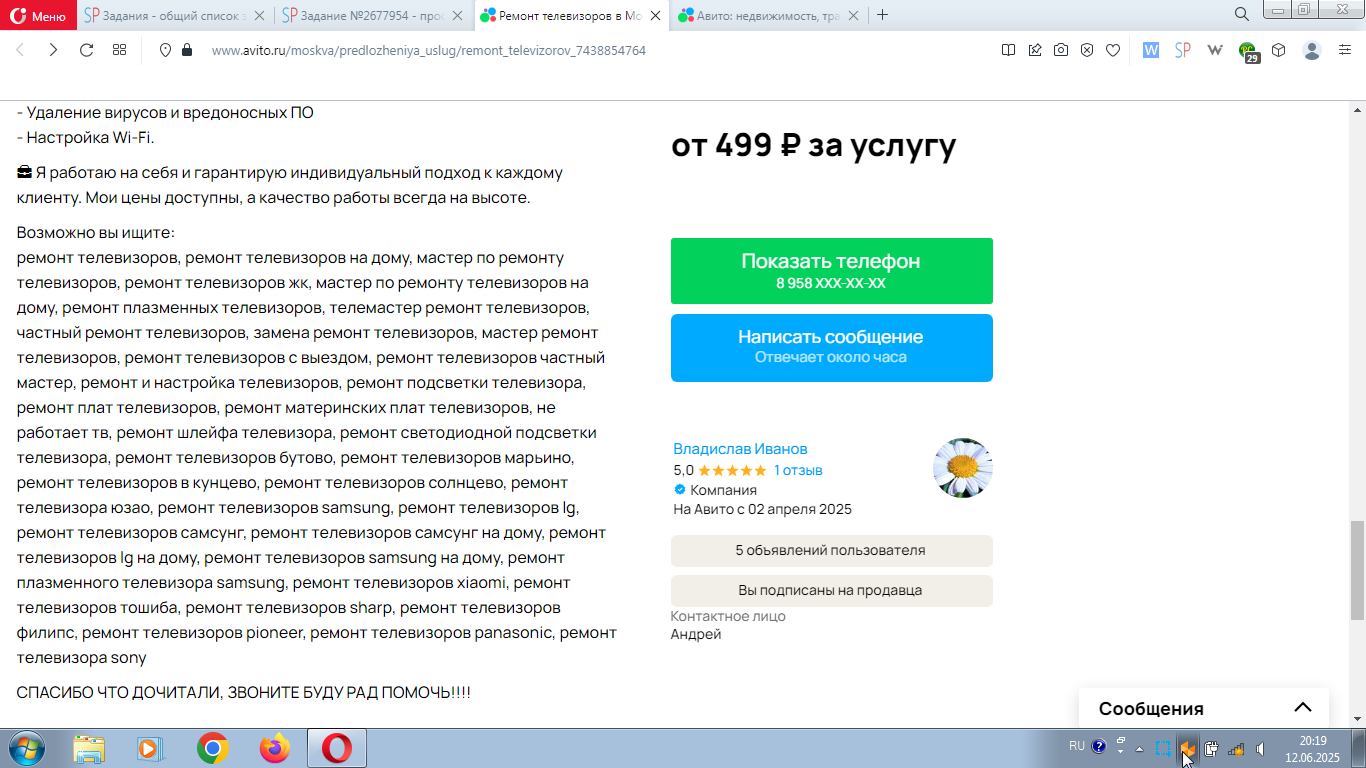Click 'Вы подписаны на продавца' button
The image size is (1366, 768).
832,590
